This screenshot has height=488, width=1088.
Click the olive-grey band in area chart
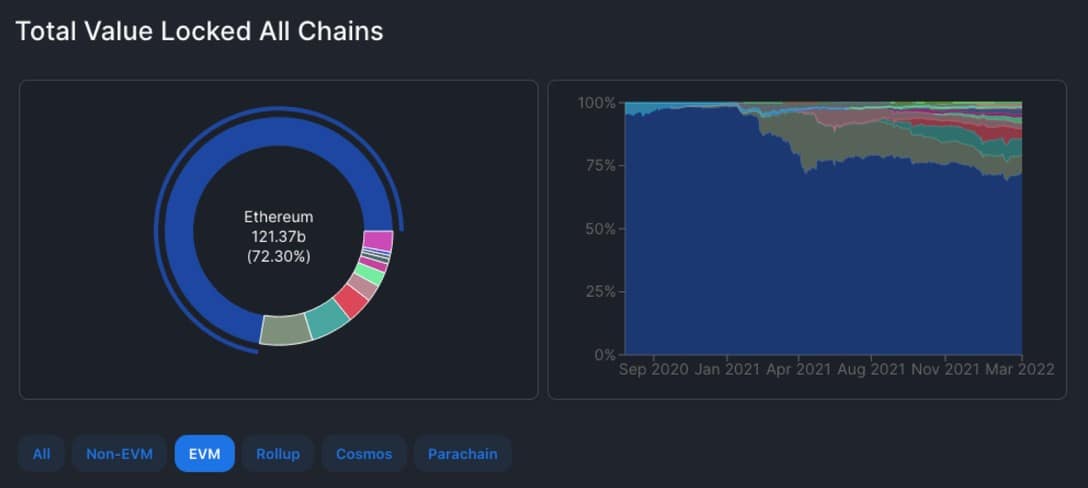click(840, 142)
